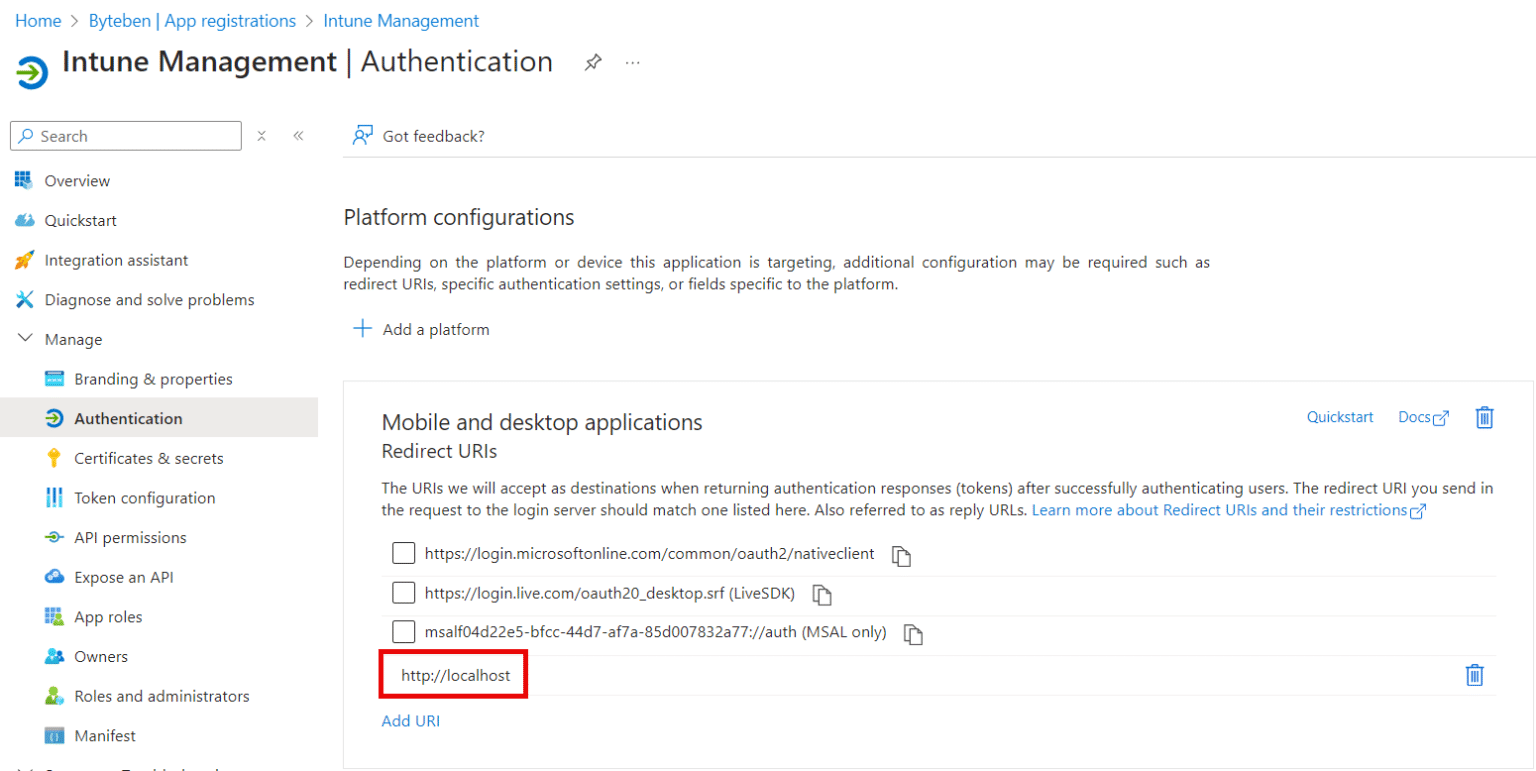
Task: Click the Add URI link
Action: [x=410, y=720]
